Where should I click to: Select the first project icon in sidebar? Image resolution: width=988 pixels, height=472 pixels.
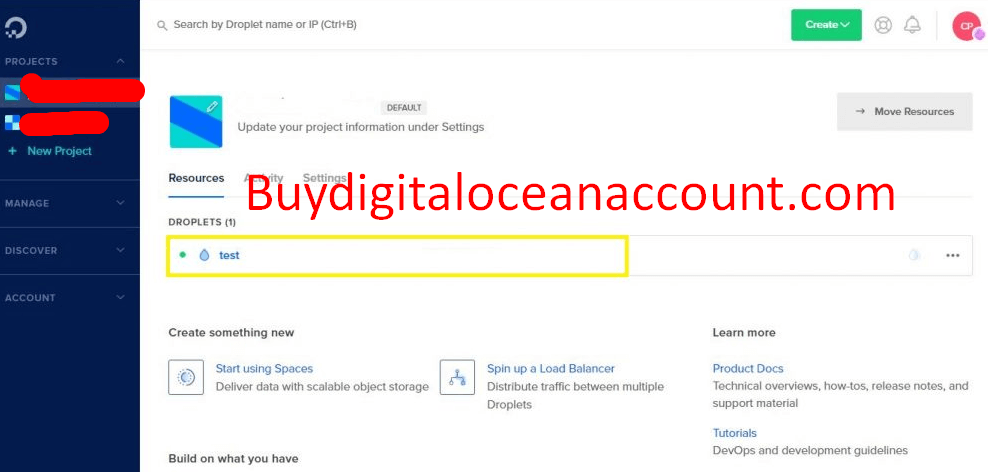(12, 93)
